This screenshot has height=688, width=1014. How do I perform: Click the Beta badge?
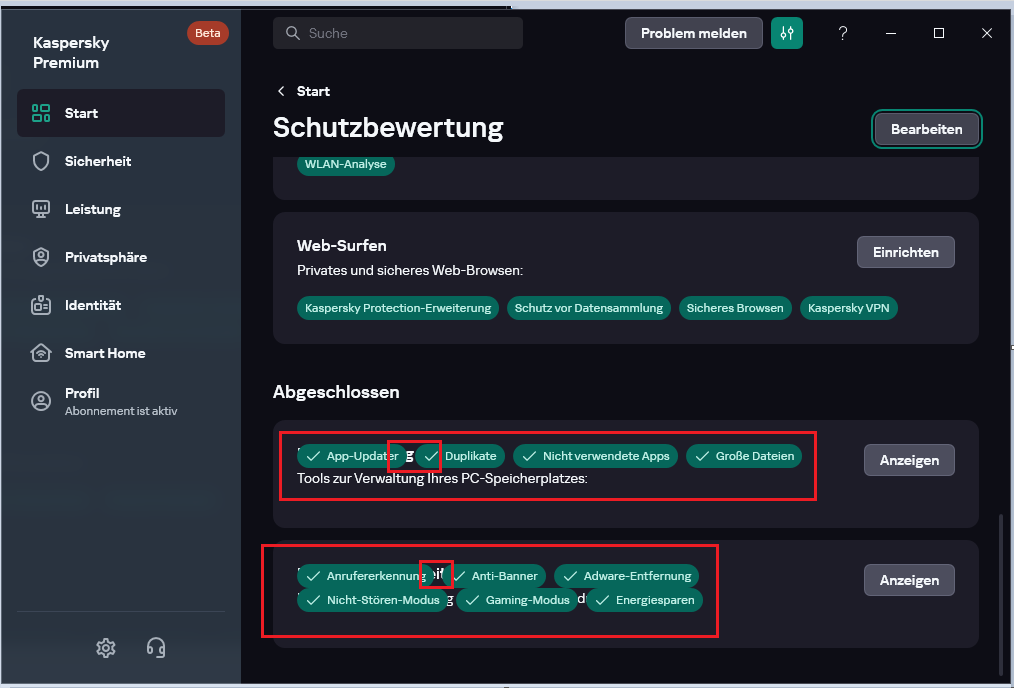coord(208,33)
